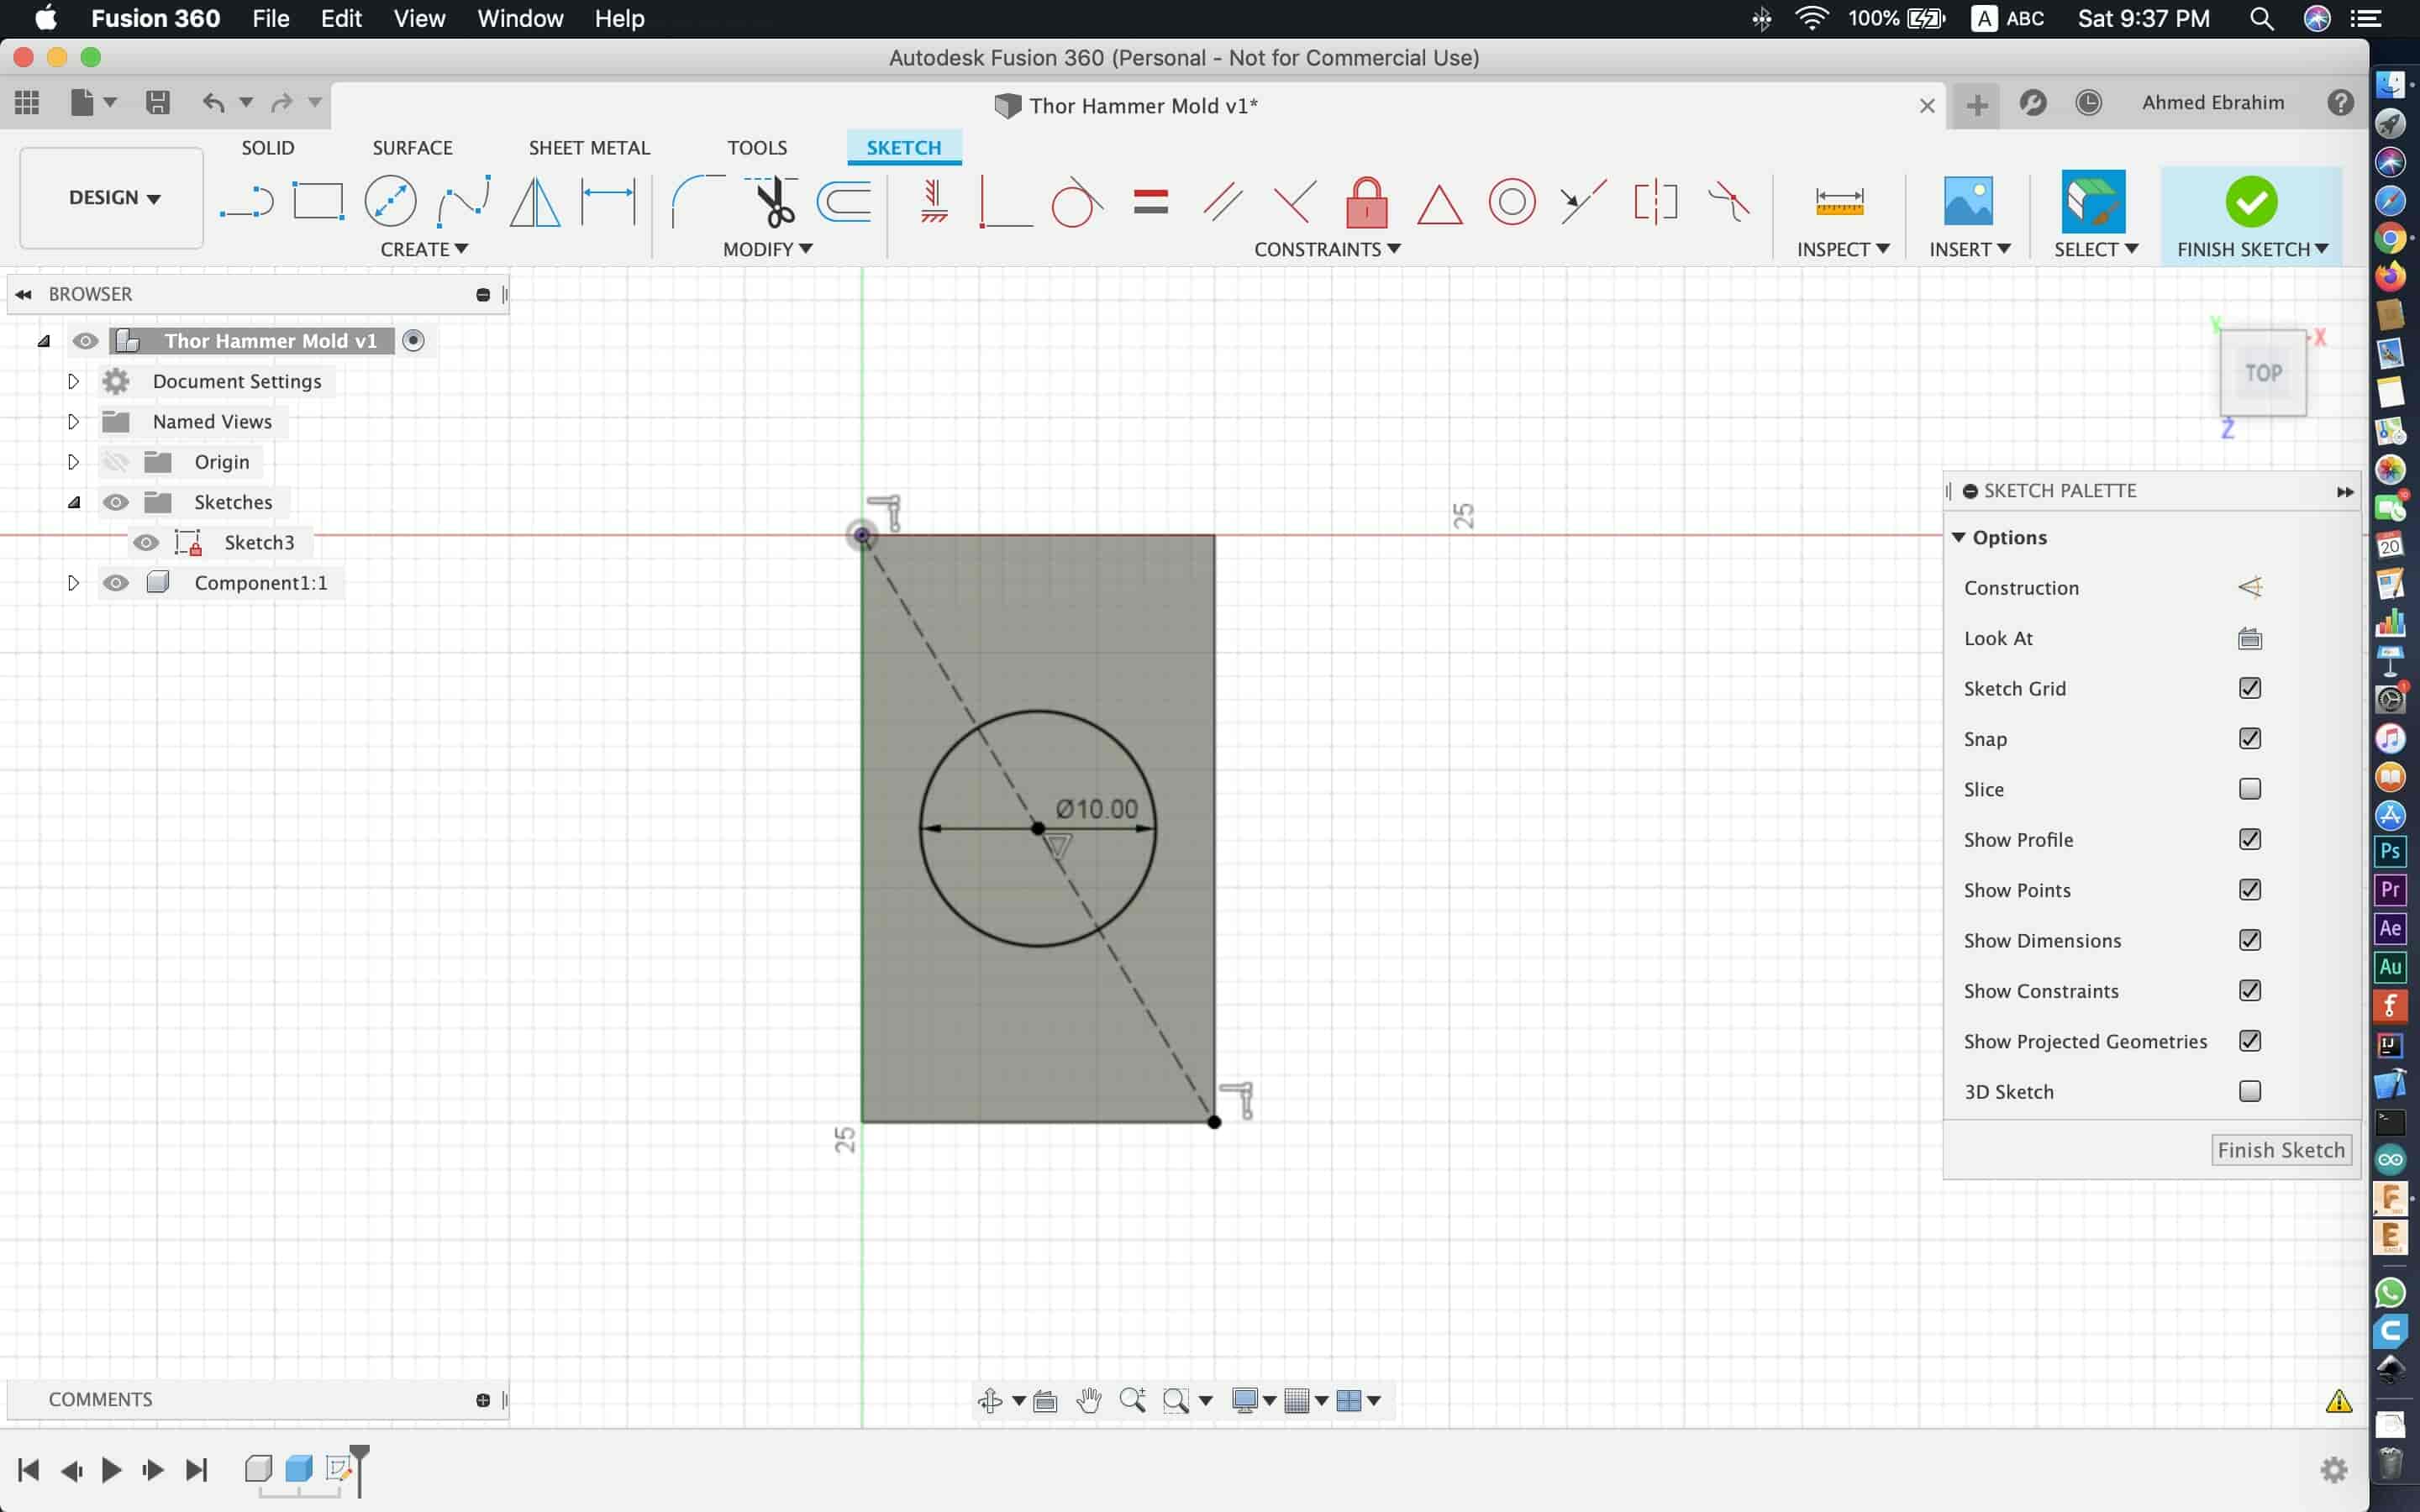Apply the Tangent constraint
Viewport: 2420px width, 1512px height.
(x=1077, y=202)
